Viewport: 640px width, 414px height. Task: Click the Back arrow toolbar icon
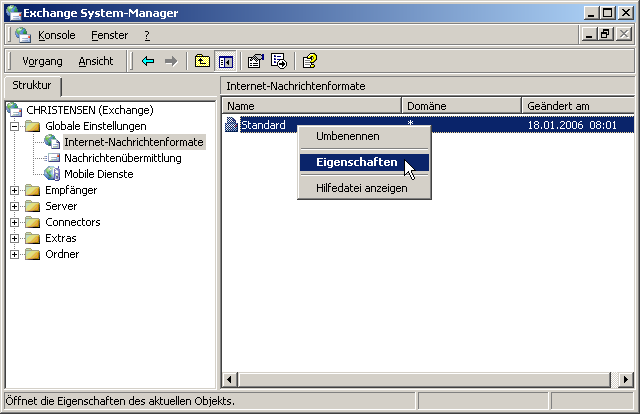148,61
